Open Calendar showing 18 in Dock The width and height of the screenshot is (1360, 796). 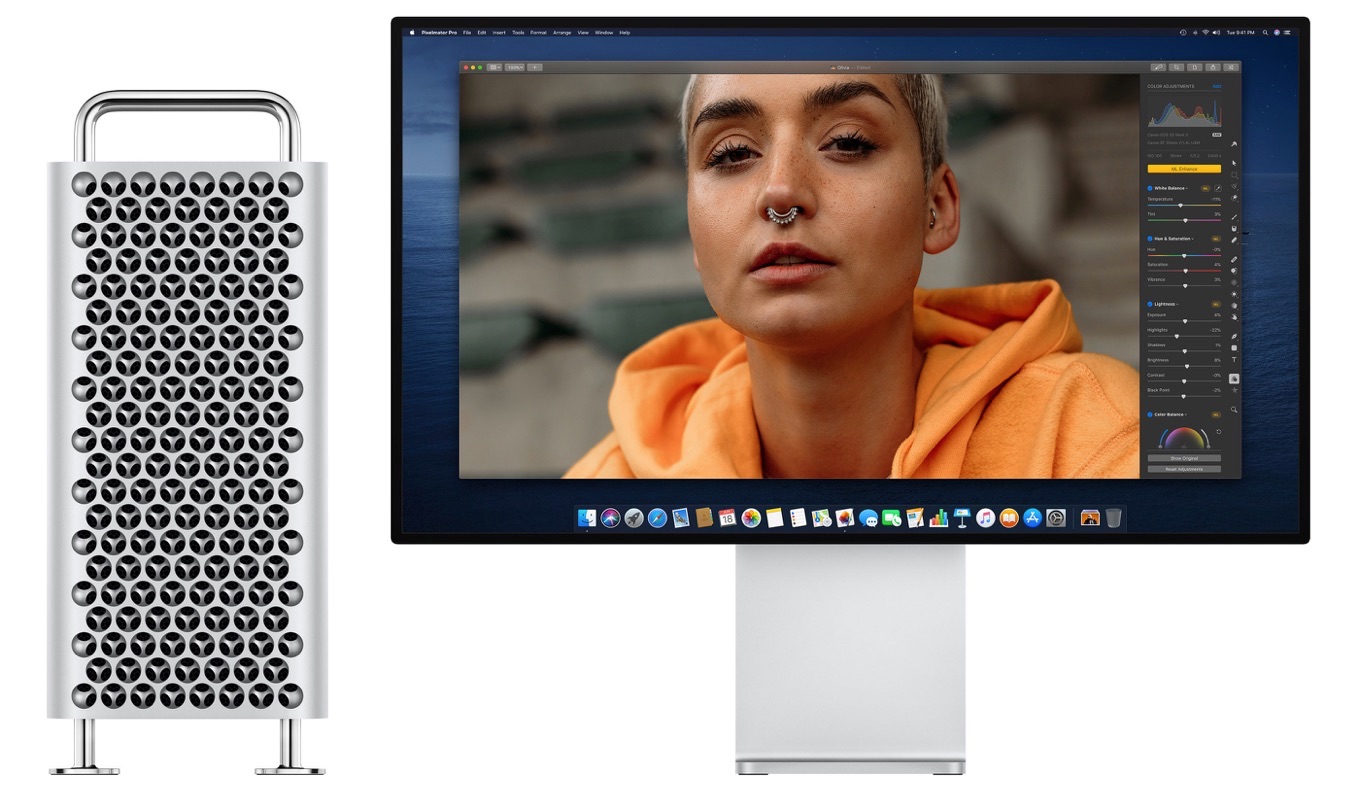(x=727, y=518)
